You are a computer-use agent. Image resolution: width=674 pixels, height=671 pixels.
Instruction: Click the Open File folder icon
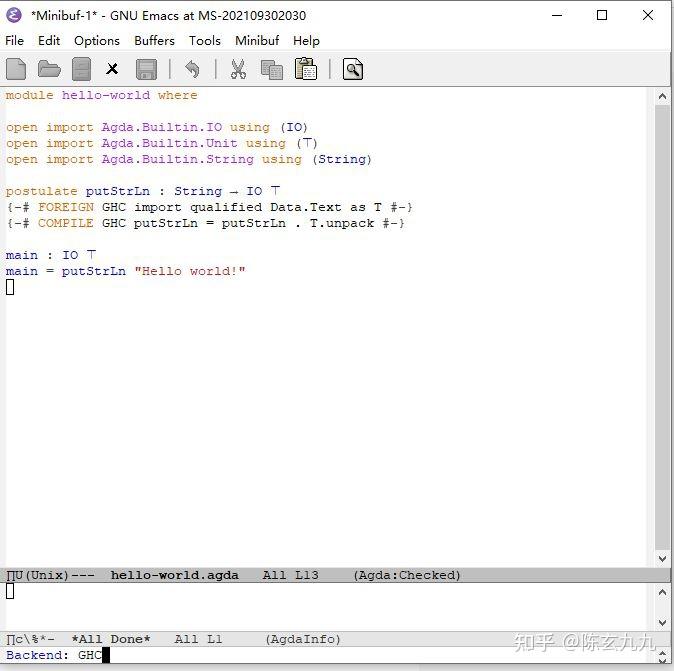click(49, 69)
